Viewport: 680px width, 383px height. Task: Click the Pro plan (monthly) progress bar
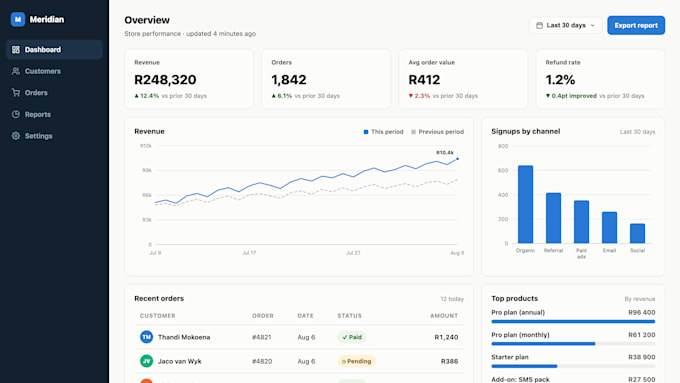(x=573, y=344)
